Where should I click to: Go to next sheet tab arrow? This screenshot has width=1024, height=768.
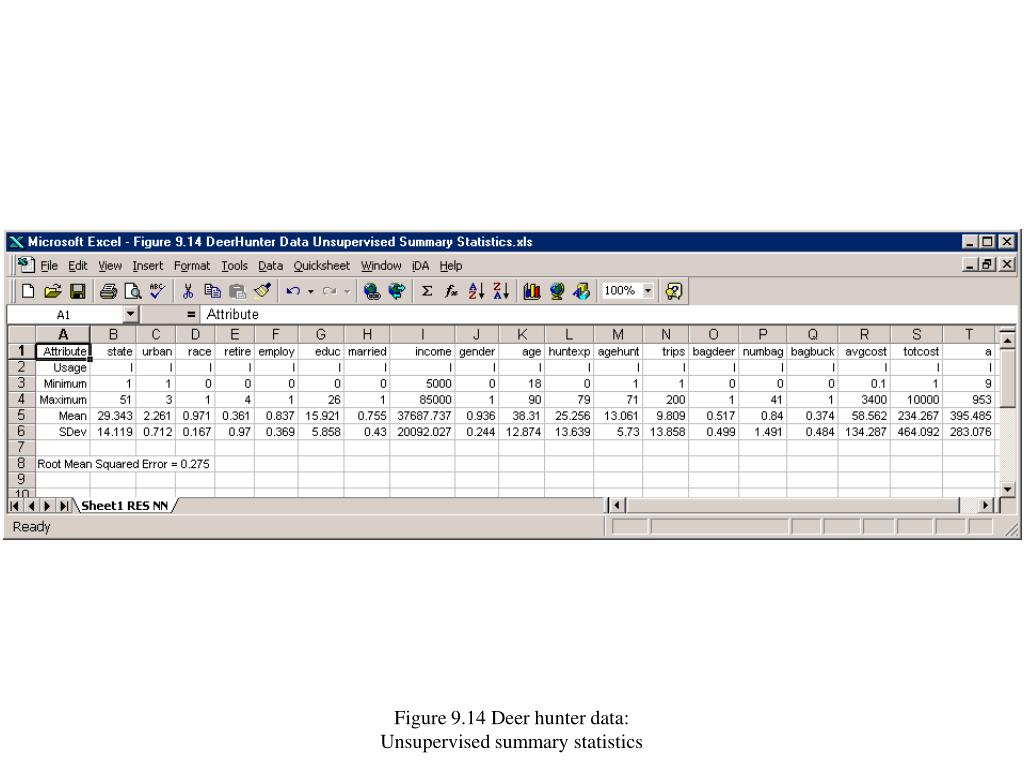pyautogui.click(x=47, y=505)
